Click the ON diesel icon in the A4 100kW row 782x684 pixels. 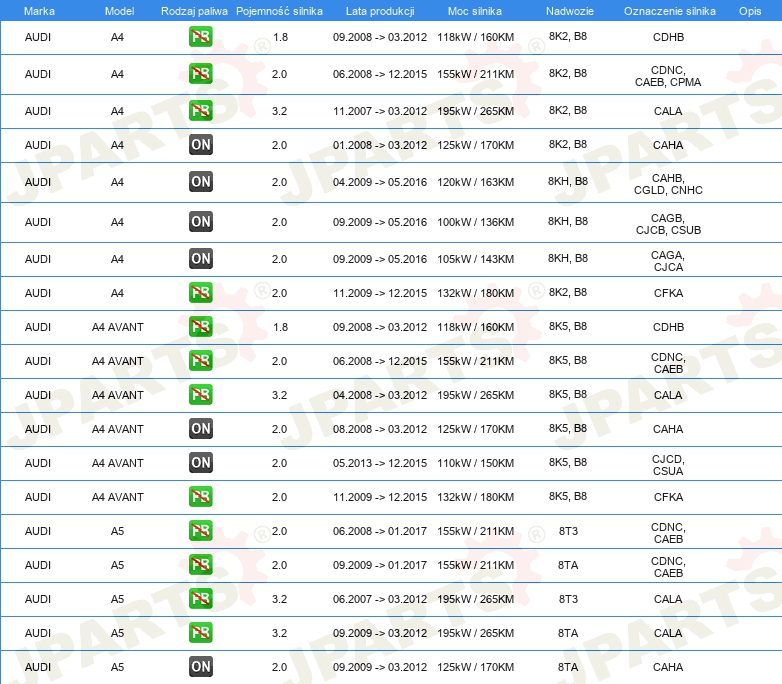click(200, 222)
